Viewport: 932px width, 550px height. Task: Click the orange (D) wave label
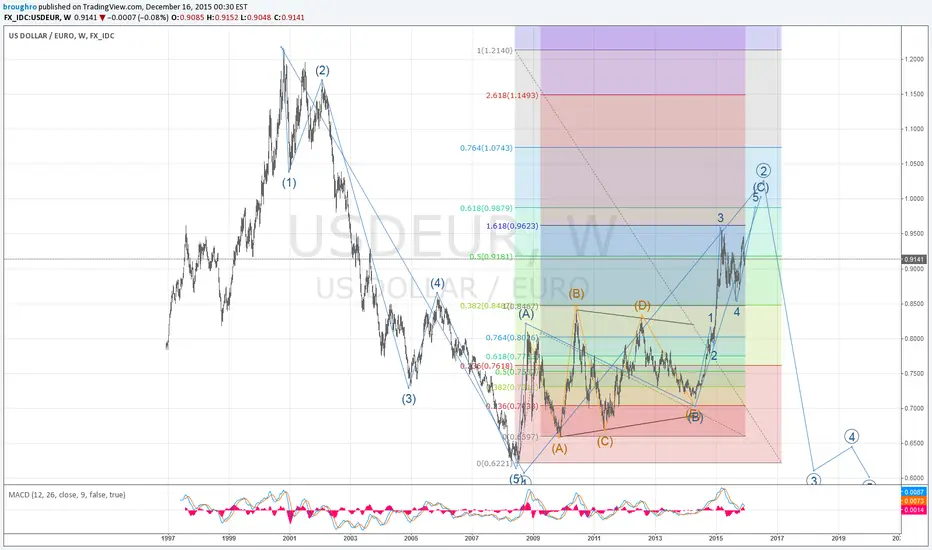642,306
